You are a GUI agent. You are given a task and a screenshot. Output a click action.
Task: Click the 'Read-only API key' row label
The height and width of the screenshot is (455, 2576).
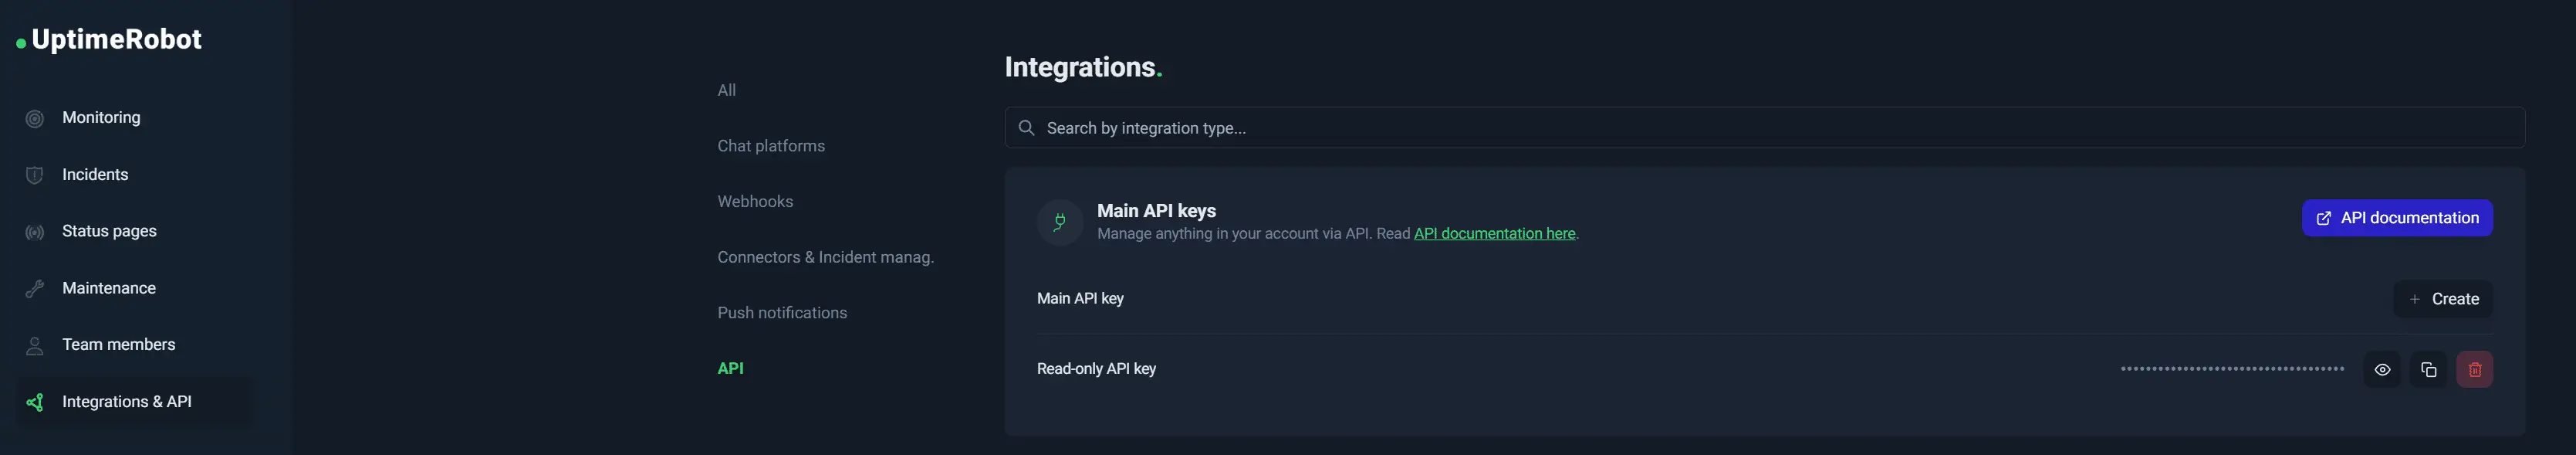pyautogui.click(x=1096, y=369)
